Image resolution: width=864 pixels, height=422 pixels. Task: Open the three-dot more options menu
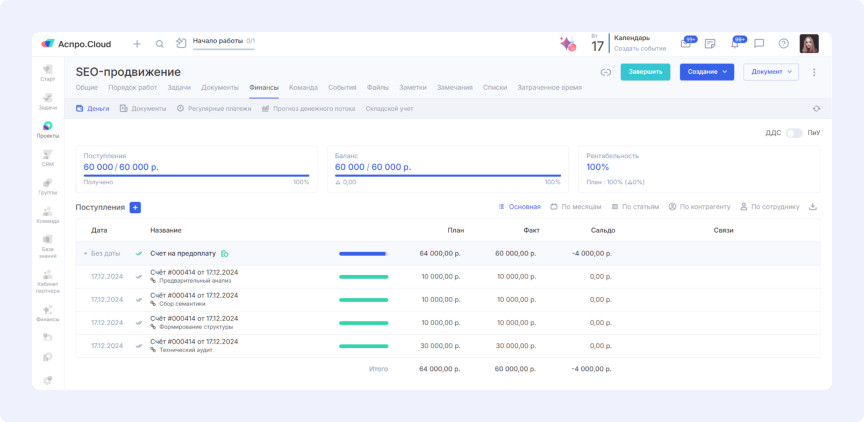point(814,72)
